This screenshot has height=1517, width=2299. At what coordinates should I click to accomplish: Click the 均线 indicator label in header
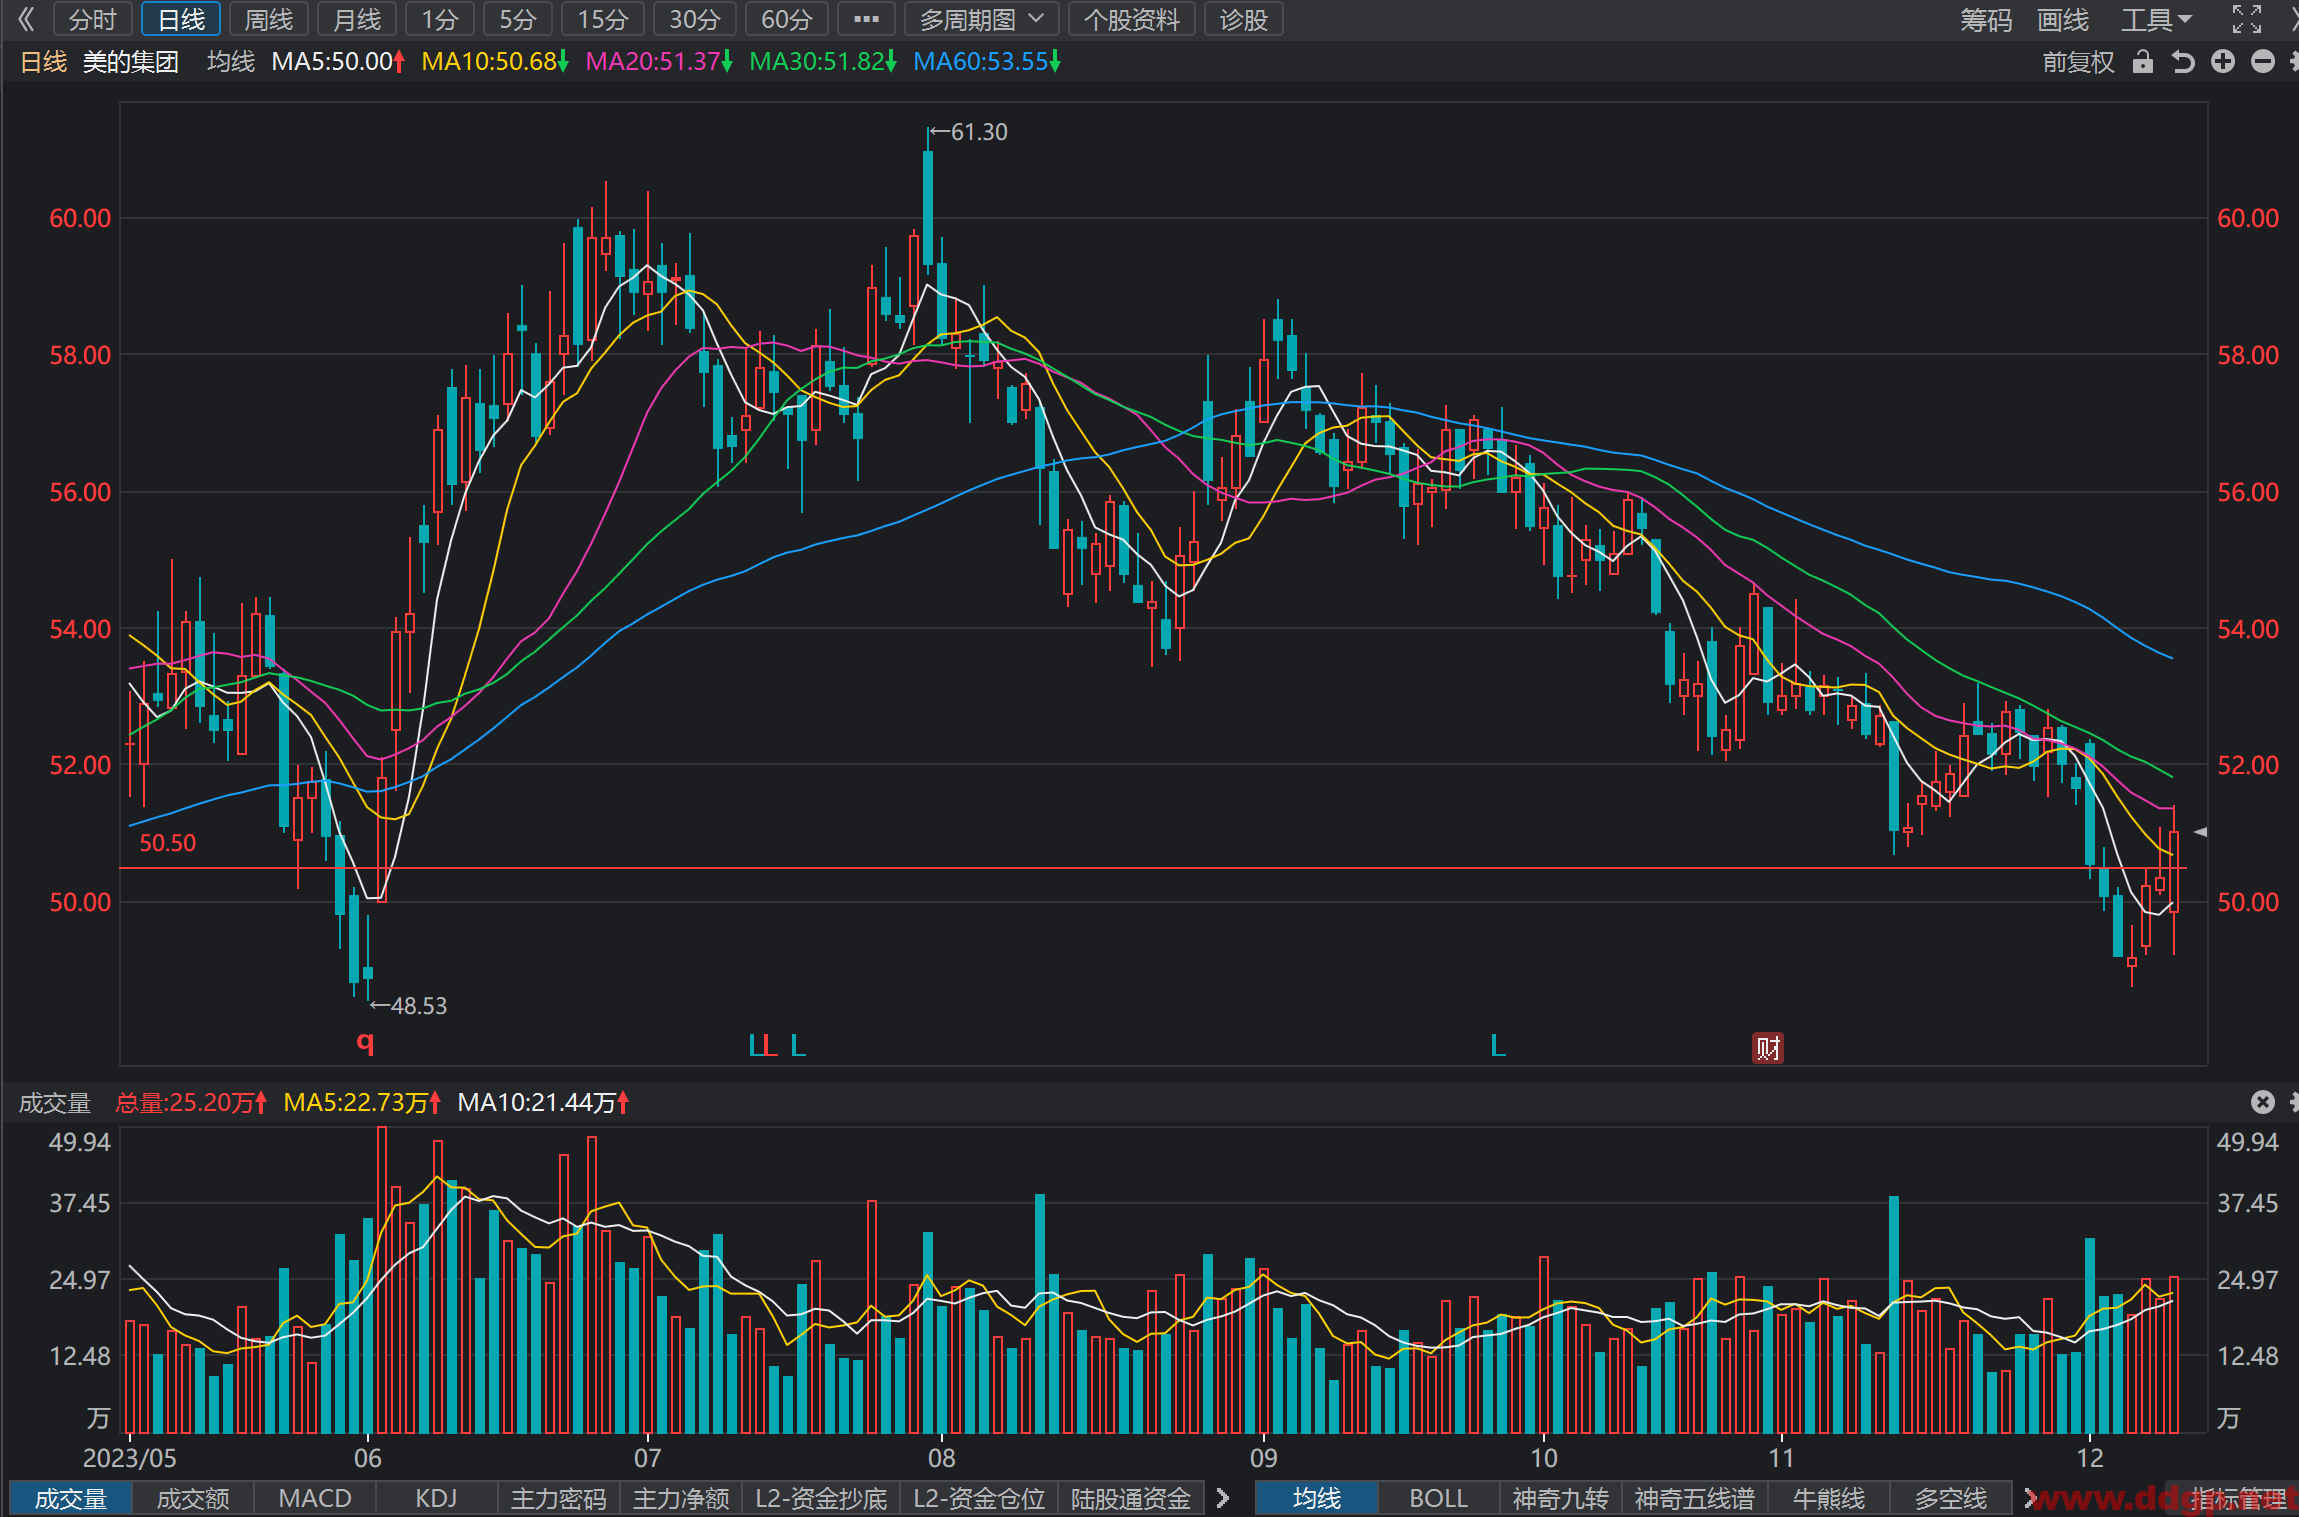pos(231,62)
